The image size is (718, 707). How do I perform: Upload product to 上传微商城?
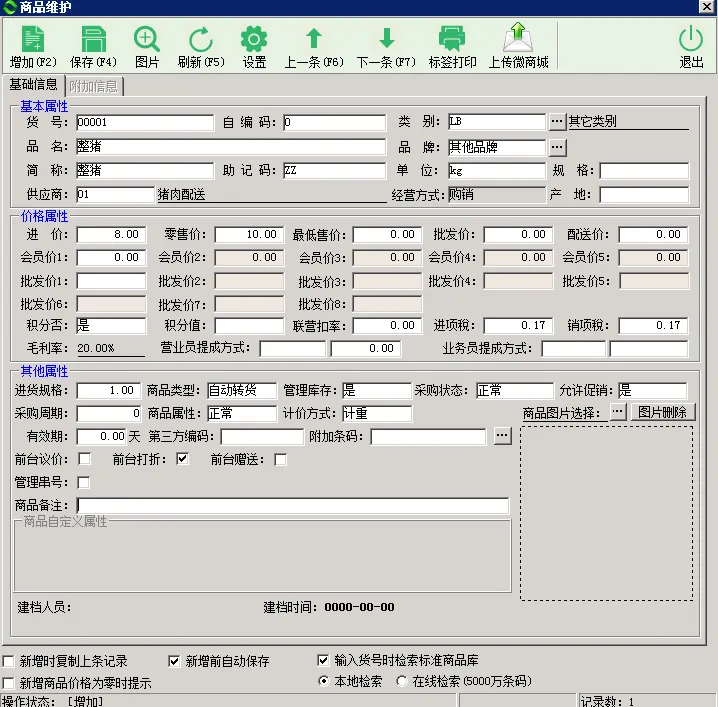(518, 47)
